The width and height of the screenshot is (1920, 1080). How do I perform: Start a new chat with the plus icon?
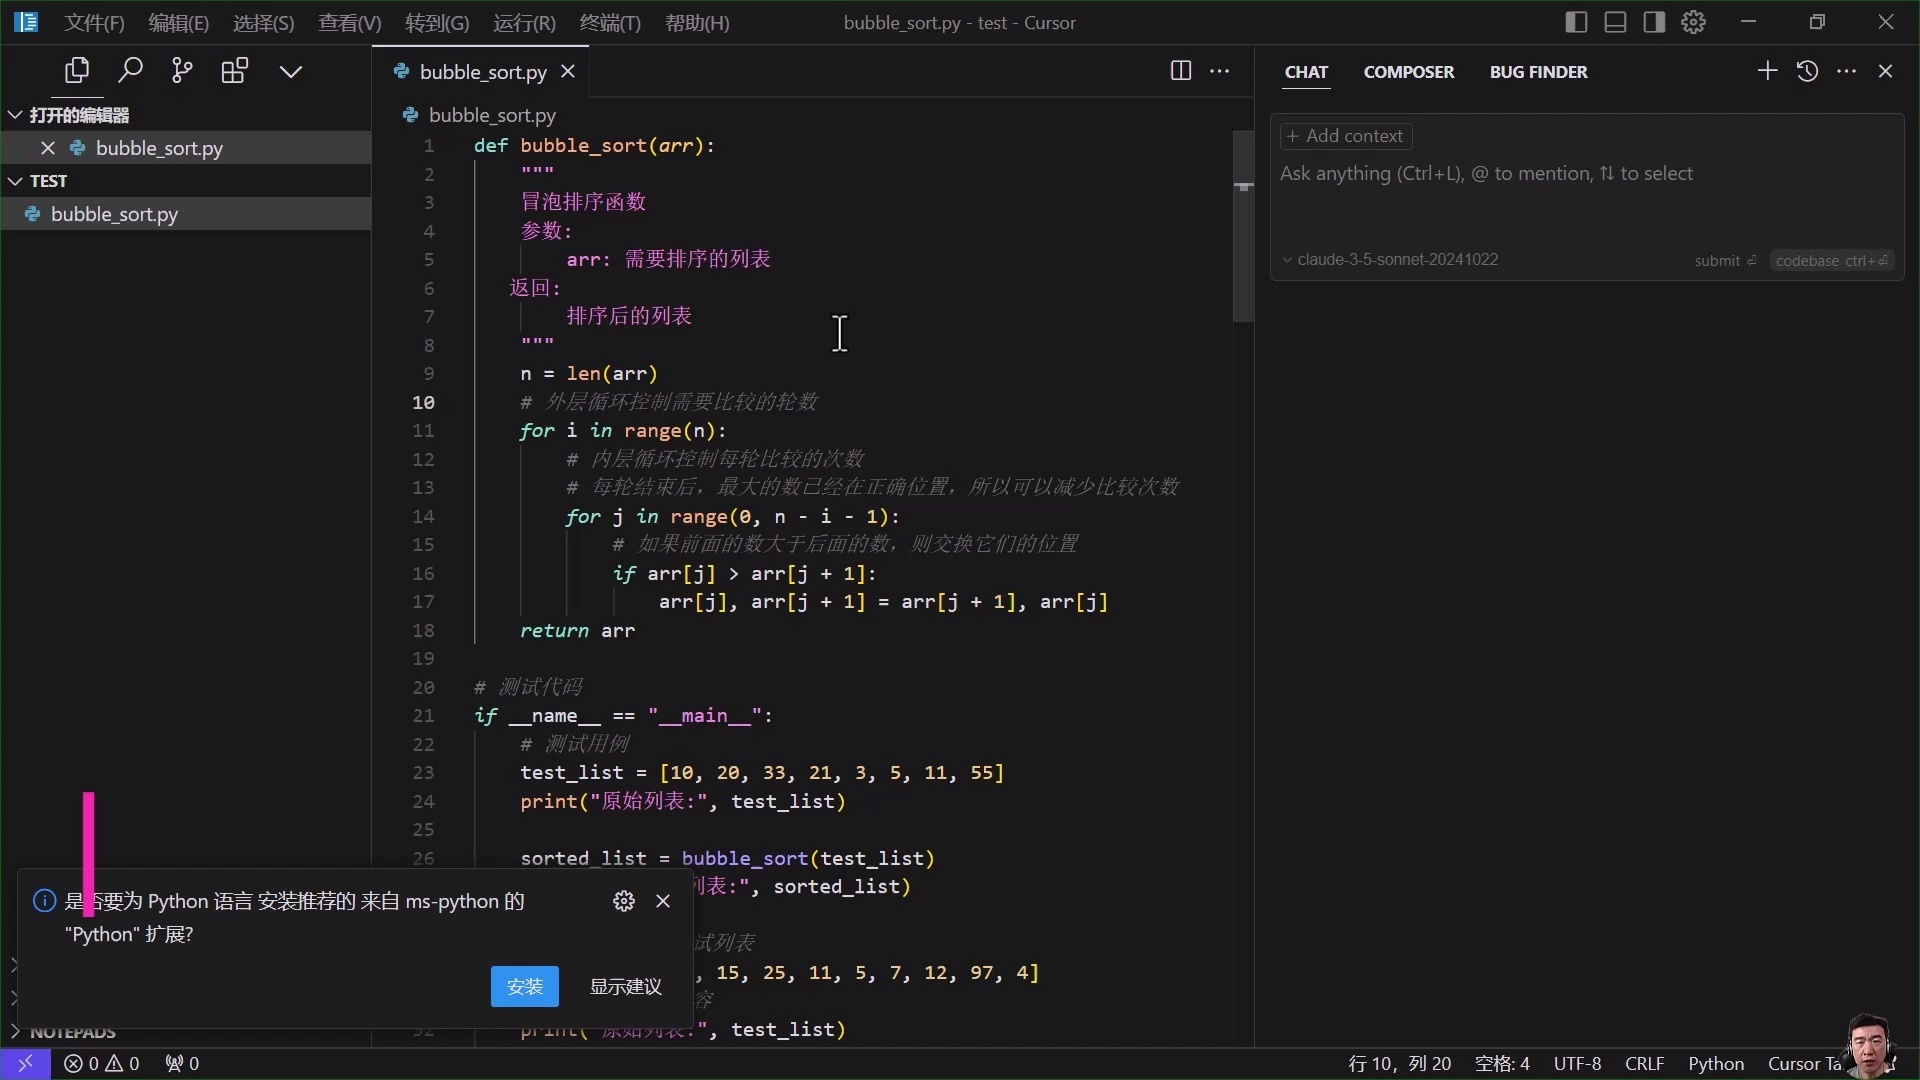click(x=1766, y=71)
